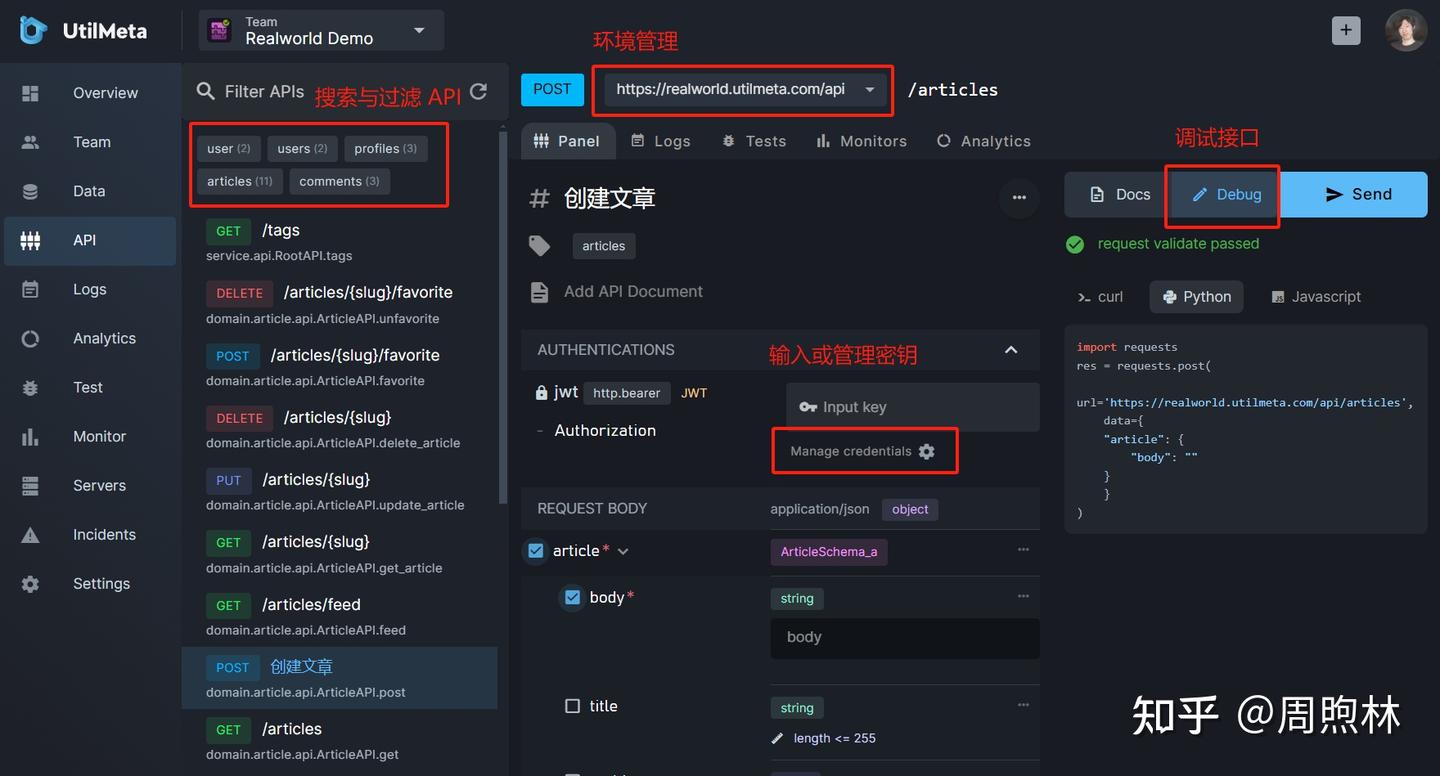Click the Send button

[x=1354, y=195]
